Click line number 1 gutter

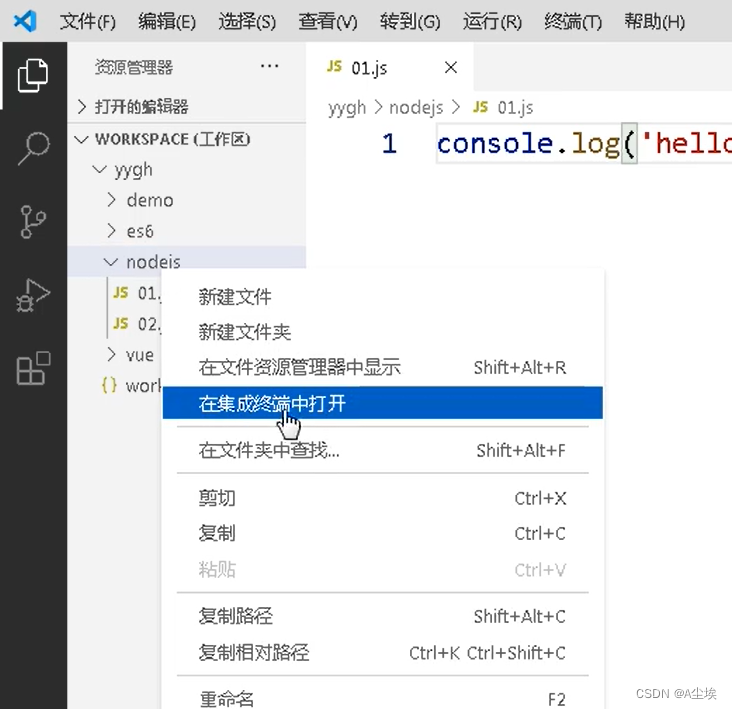click(x=389, y=143)
